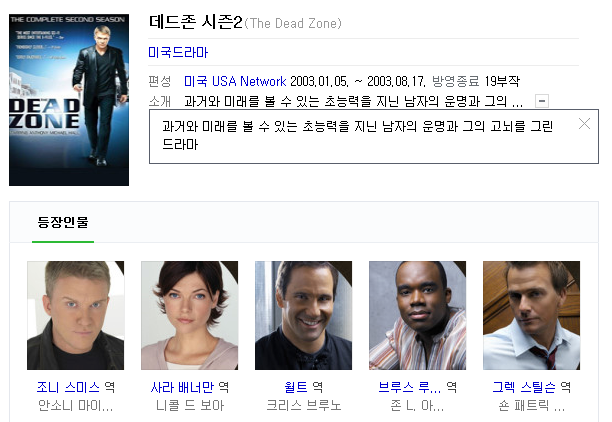The width and height of the screenshot is (612, 422).
Task: Click the 사라 배너만 role link
Action: [182, 387]
